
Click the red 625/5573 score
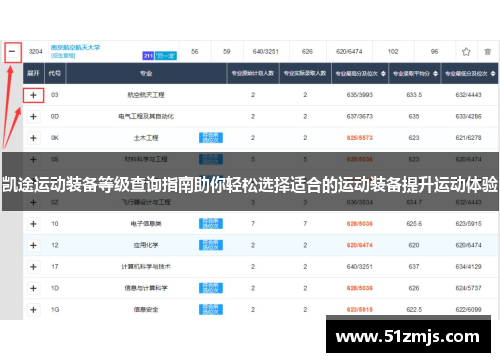coord(360,138)
